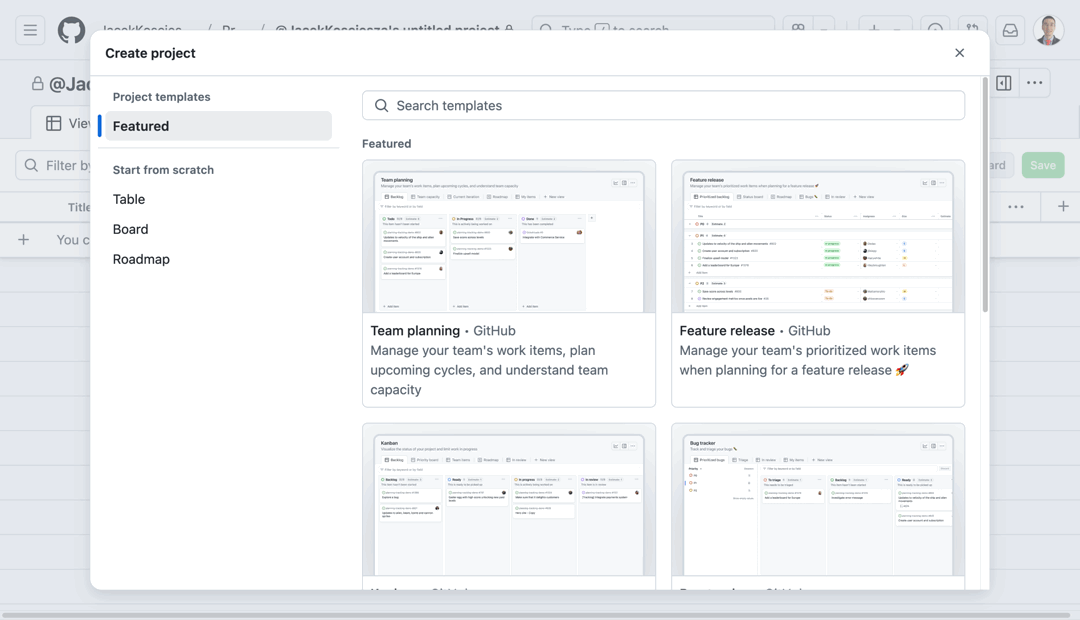Click the Team planning title text
Screen dimensions: 1080x620
pos(415,331)
